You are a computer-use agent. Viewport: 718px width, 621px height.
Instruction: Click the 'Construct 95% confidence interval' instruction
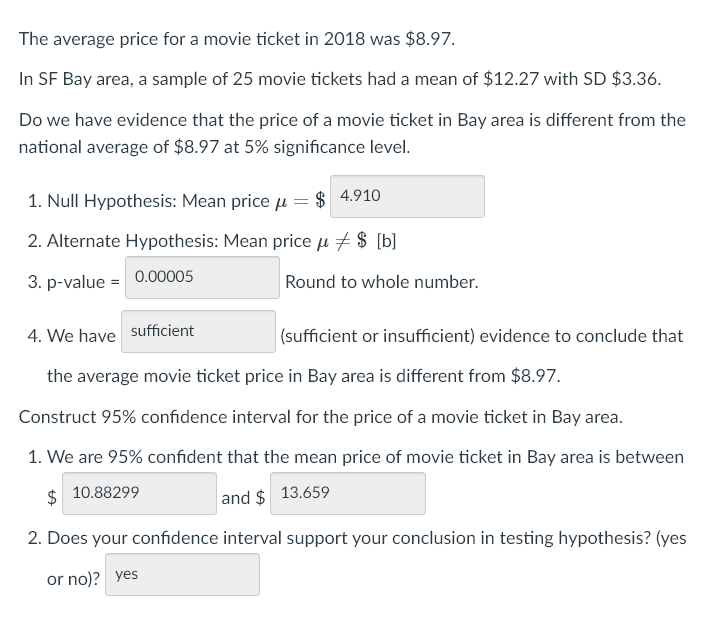click(x=321, y=417)
